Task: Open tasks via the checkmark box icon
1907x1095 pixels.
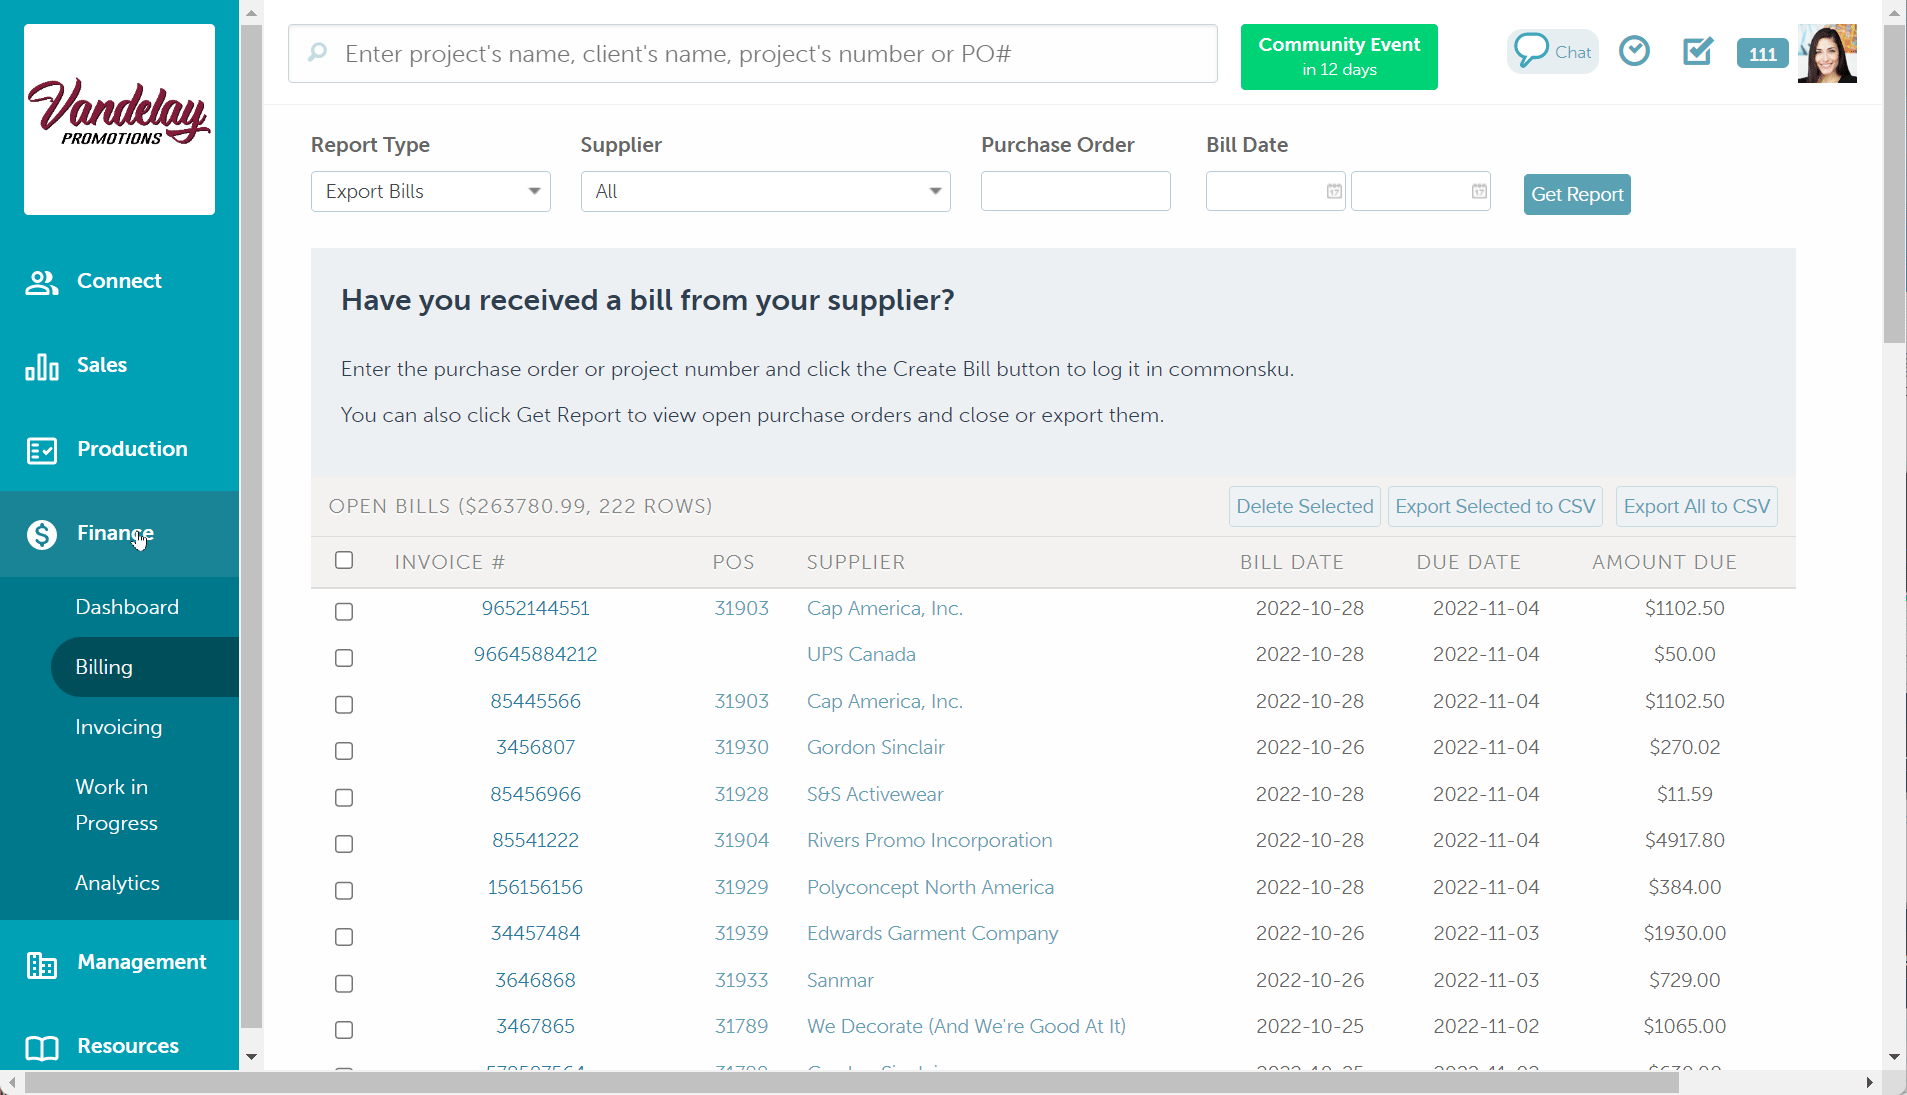Action: point(1696,52)
